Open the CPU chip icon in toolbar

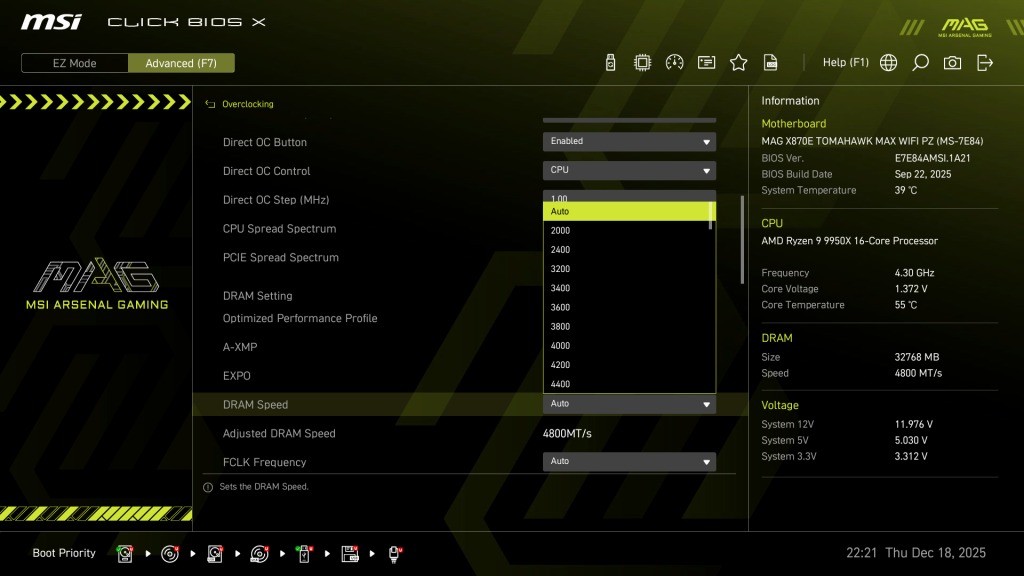click(x=642, y=62)
